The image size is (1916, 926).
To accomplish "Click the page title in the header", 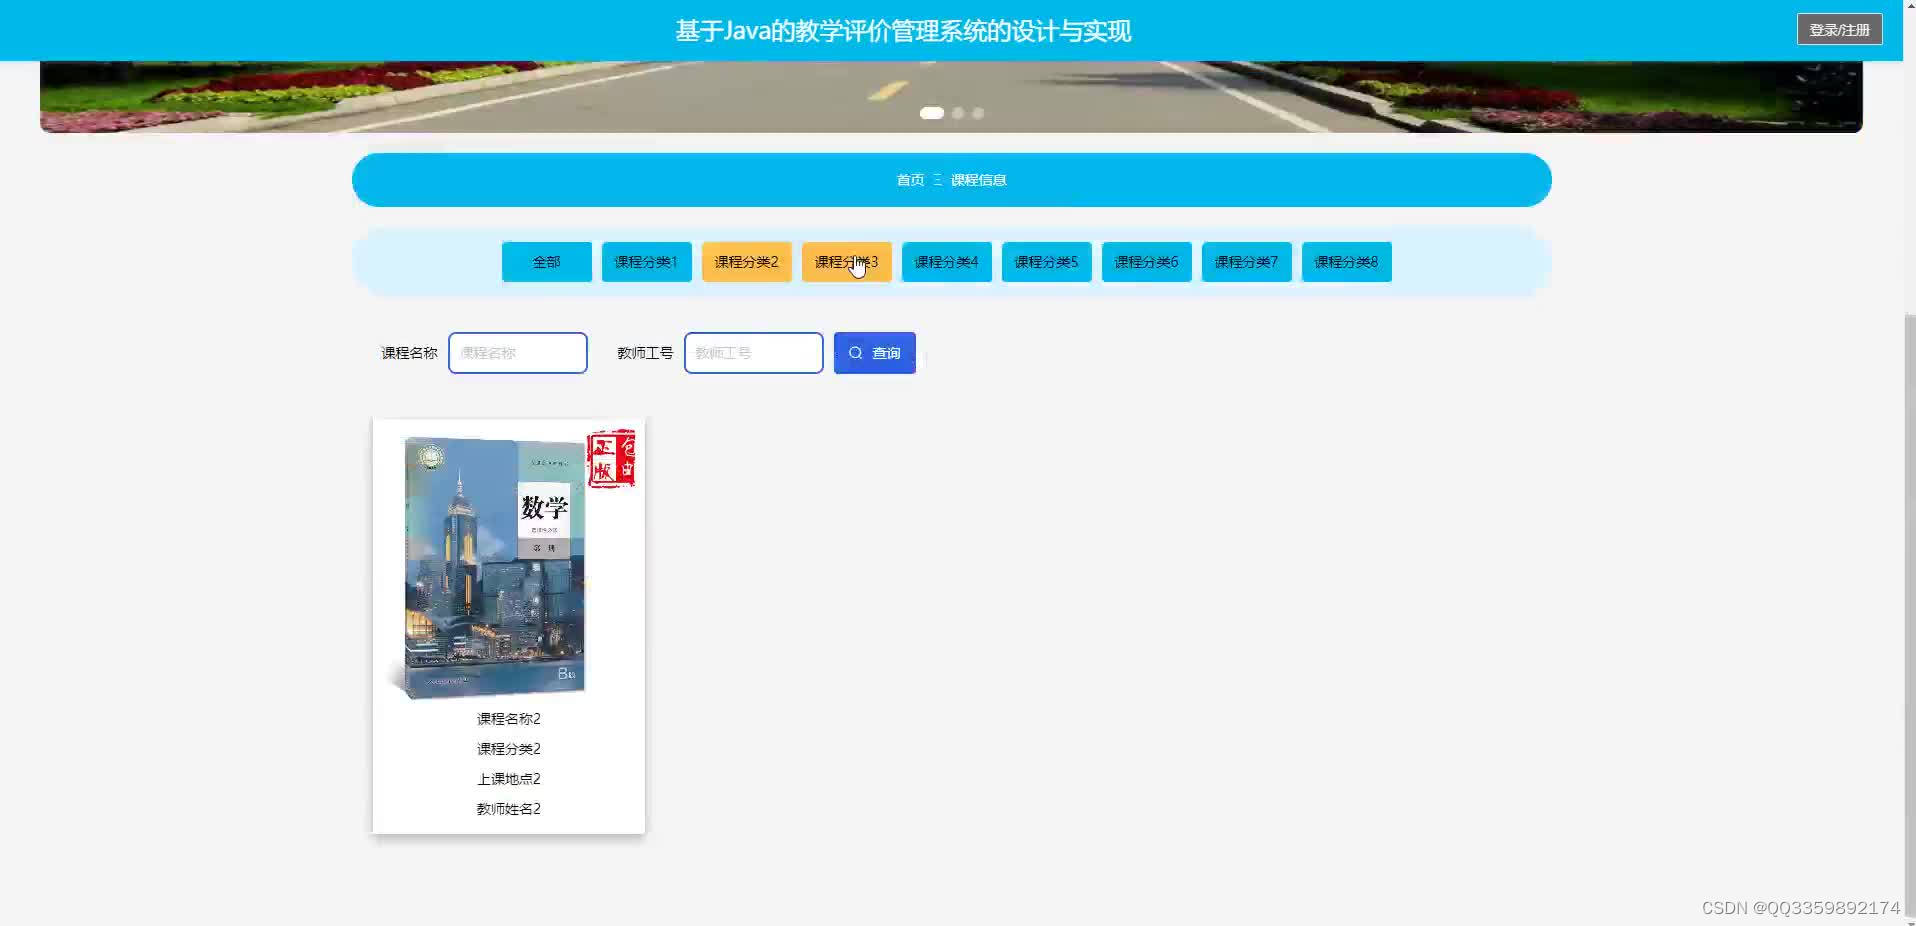I will [903, 31].
